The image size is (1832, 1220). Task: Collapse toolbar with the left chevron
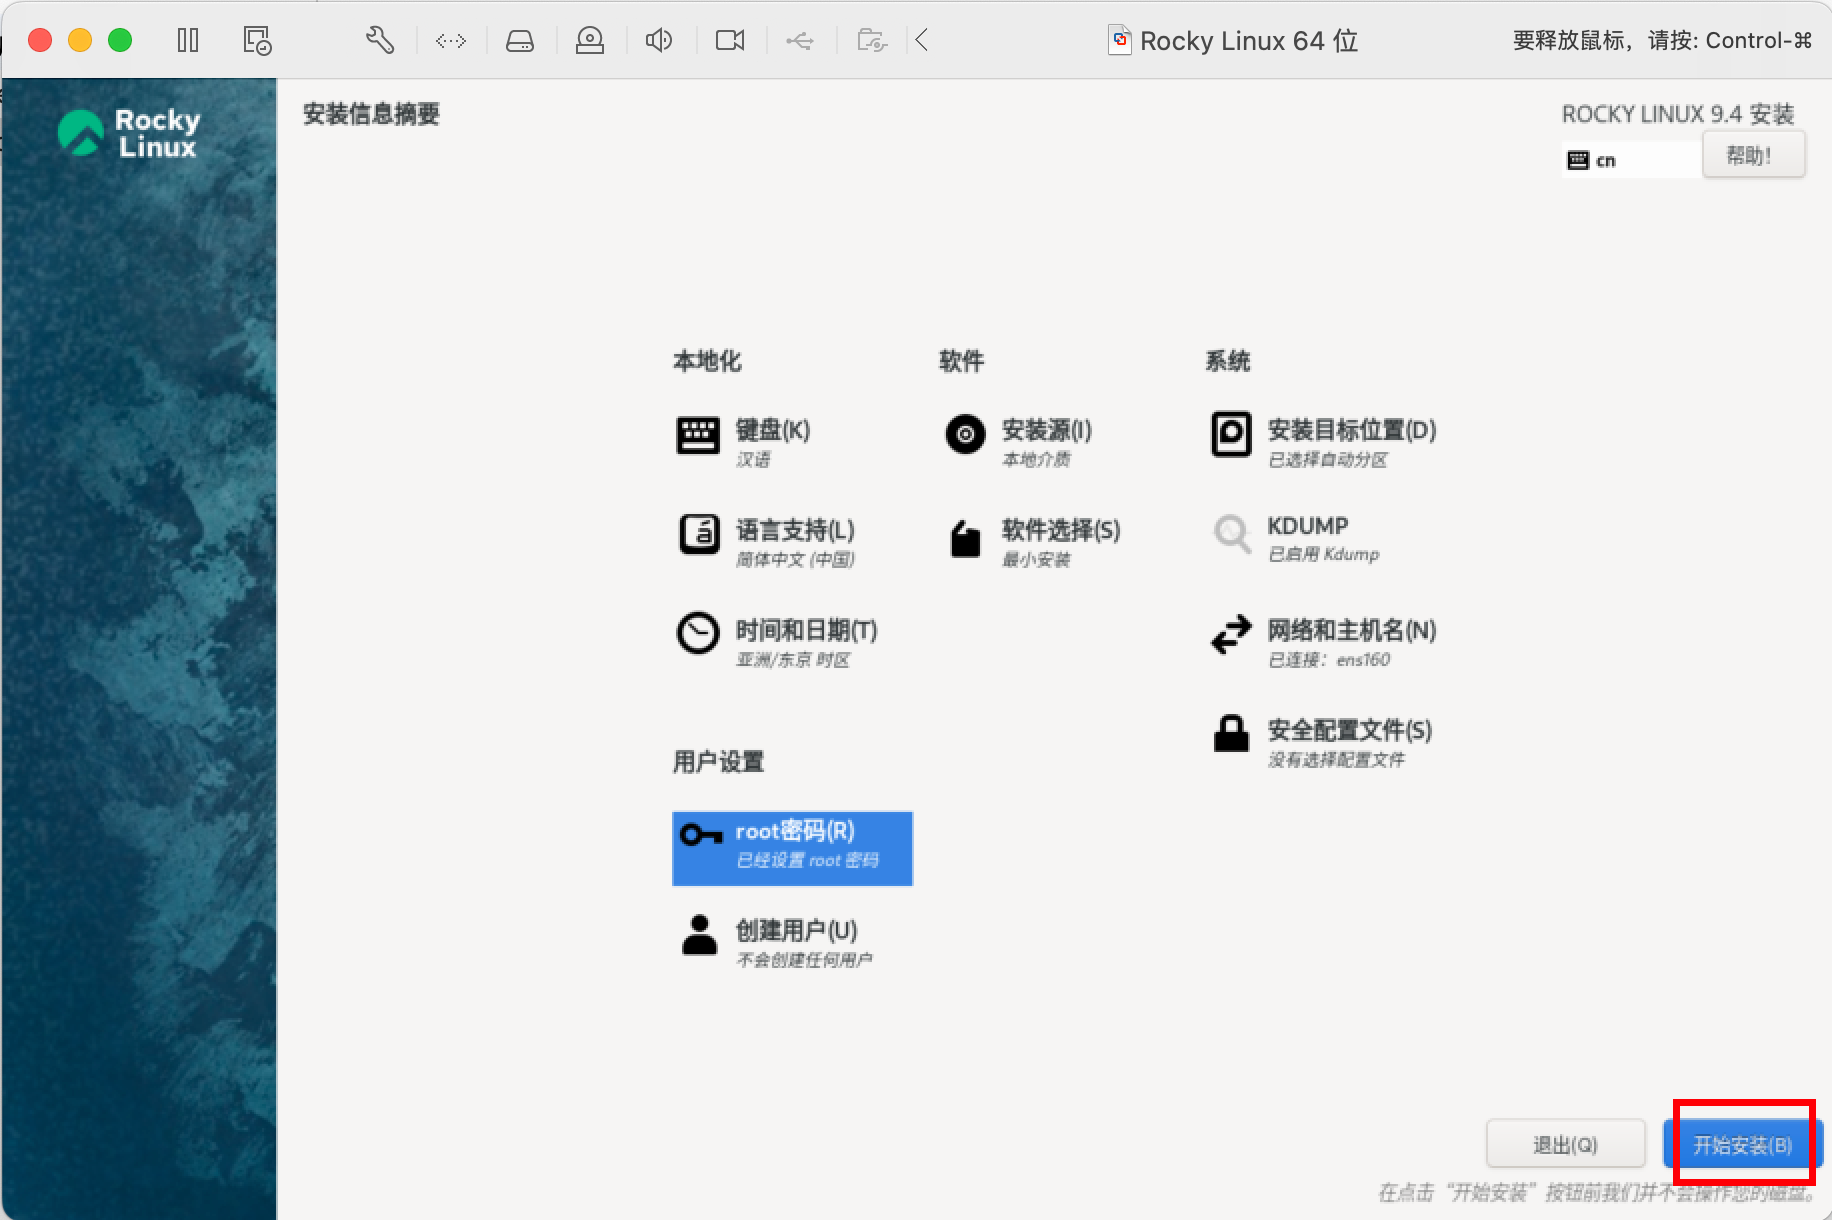click(x=922, y=40)
